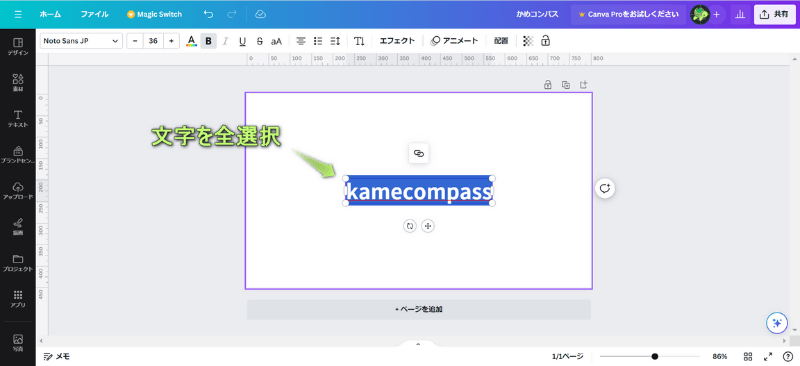Open 配置 position panel
Image resolution: width=800 pixels, height=366 pixels.
pyautogui.click(x=501, y=41)
